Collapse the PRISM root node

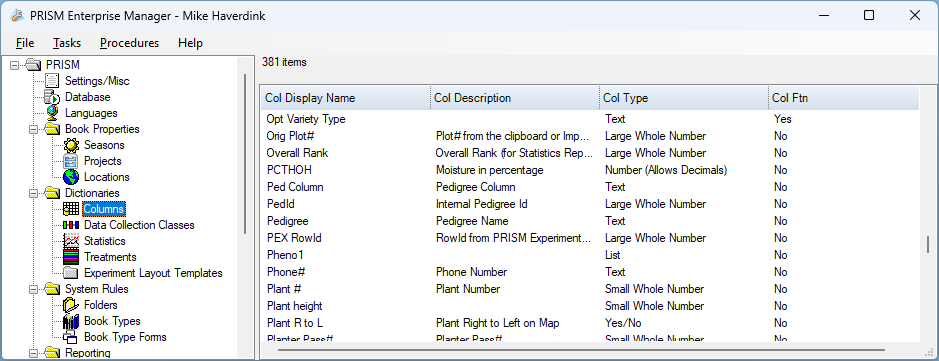[x=14, y=65]
